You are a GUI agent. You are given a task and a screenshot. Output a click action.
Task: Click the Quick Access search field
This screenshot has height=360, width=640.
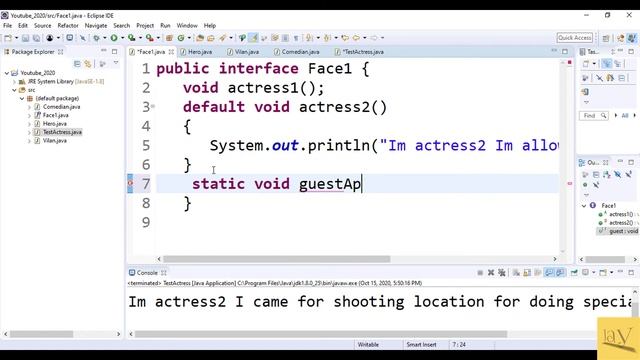pyautogui.click(x=575, y=38)
